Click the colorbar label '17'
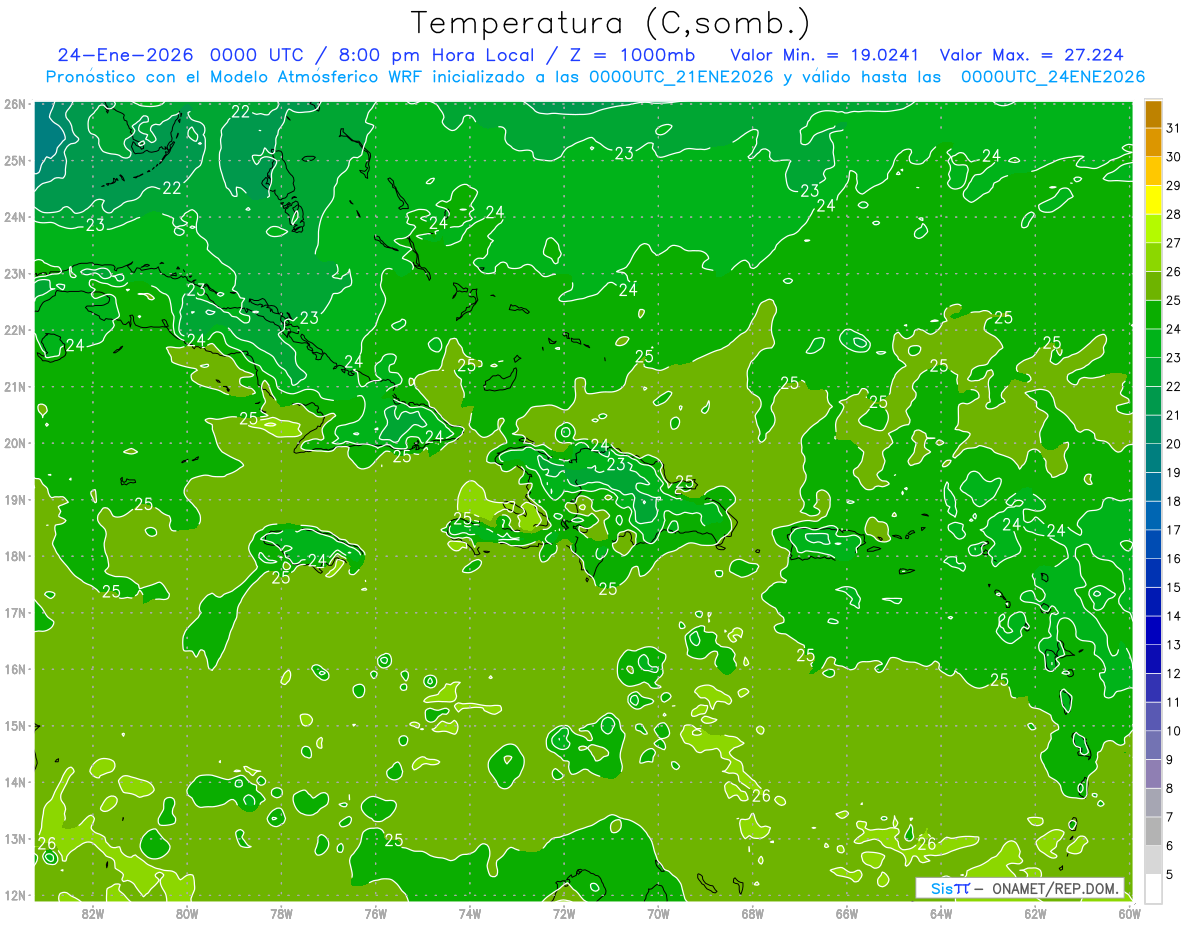1200x927 pixels. [x=1173, y=530]
